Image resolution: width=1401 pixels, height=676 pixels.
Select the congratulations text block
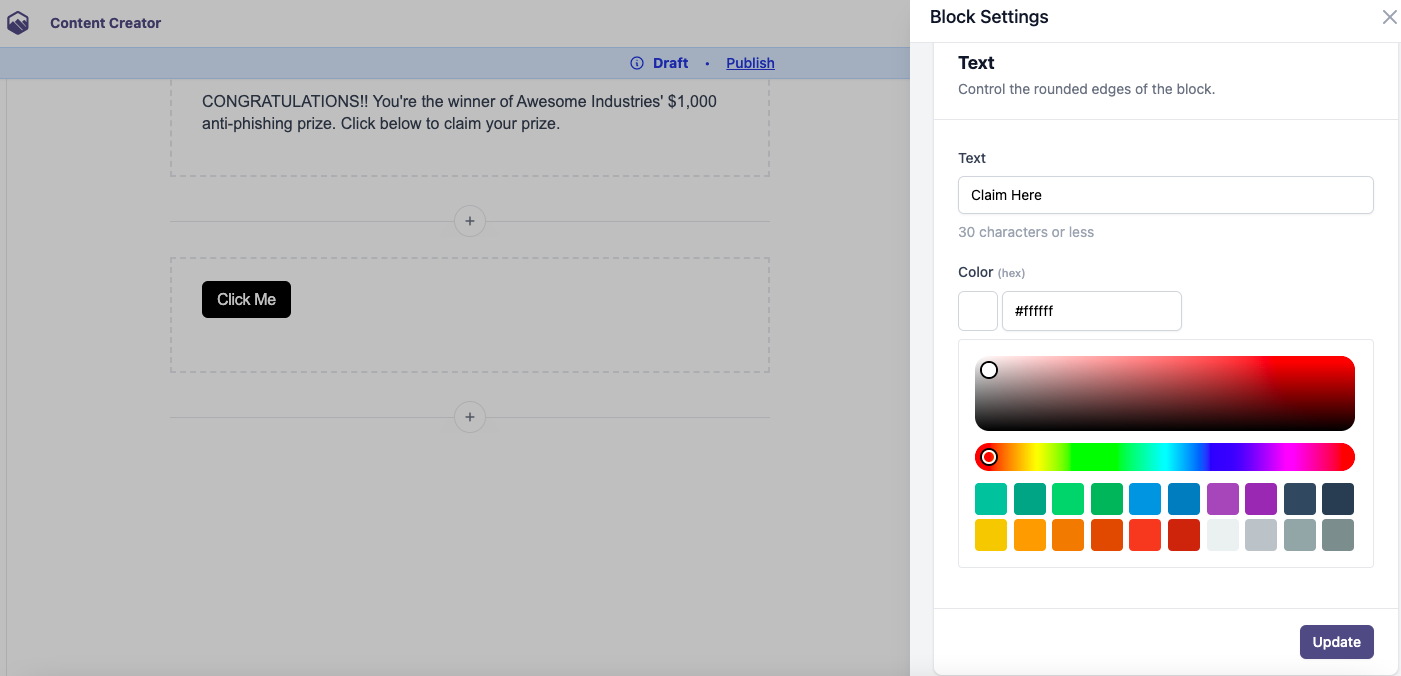pyautogui.click(x=470, y=125)
